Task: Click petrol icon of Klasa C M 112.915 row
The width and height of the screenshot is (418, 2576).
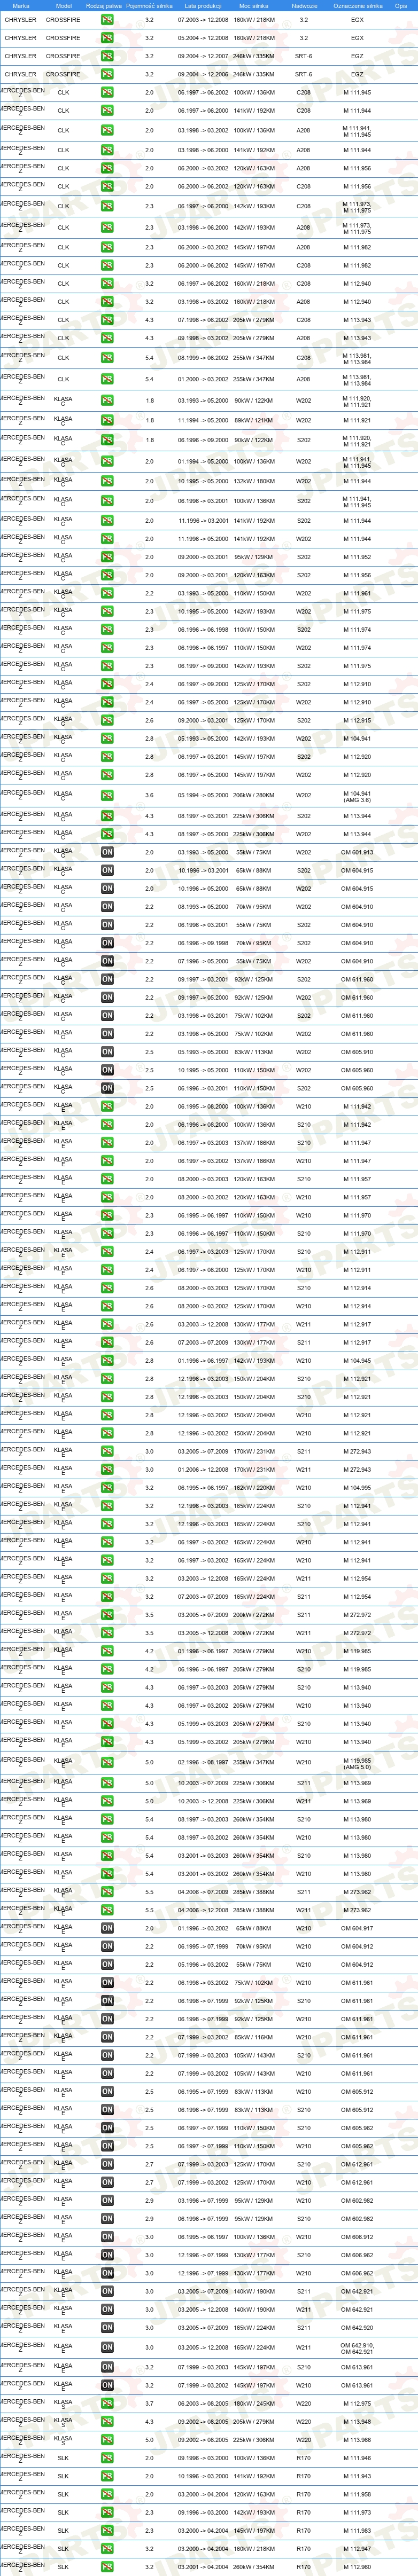Action: [x=107, y=720]
